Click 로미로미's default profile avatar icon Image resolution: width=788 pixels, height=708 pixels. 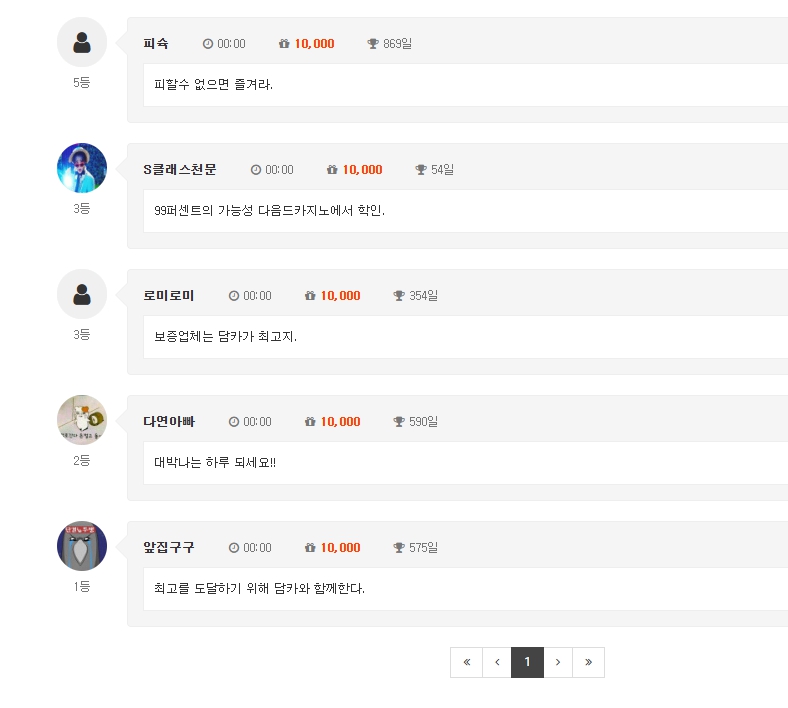[x=82, y=294]
